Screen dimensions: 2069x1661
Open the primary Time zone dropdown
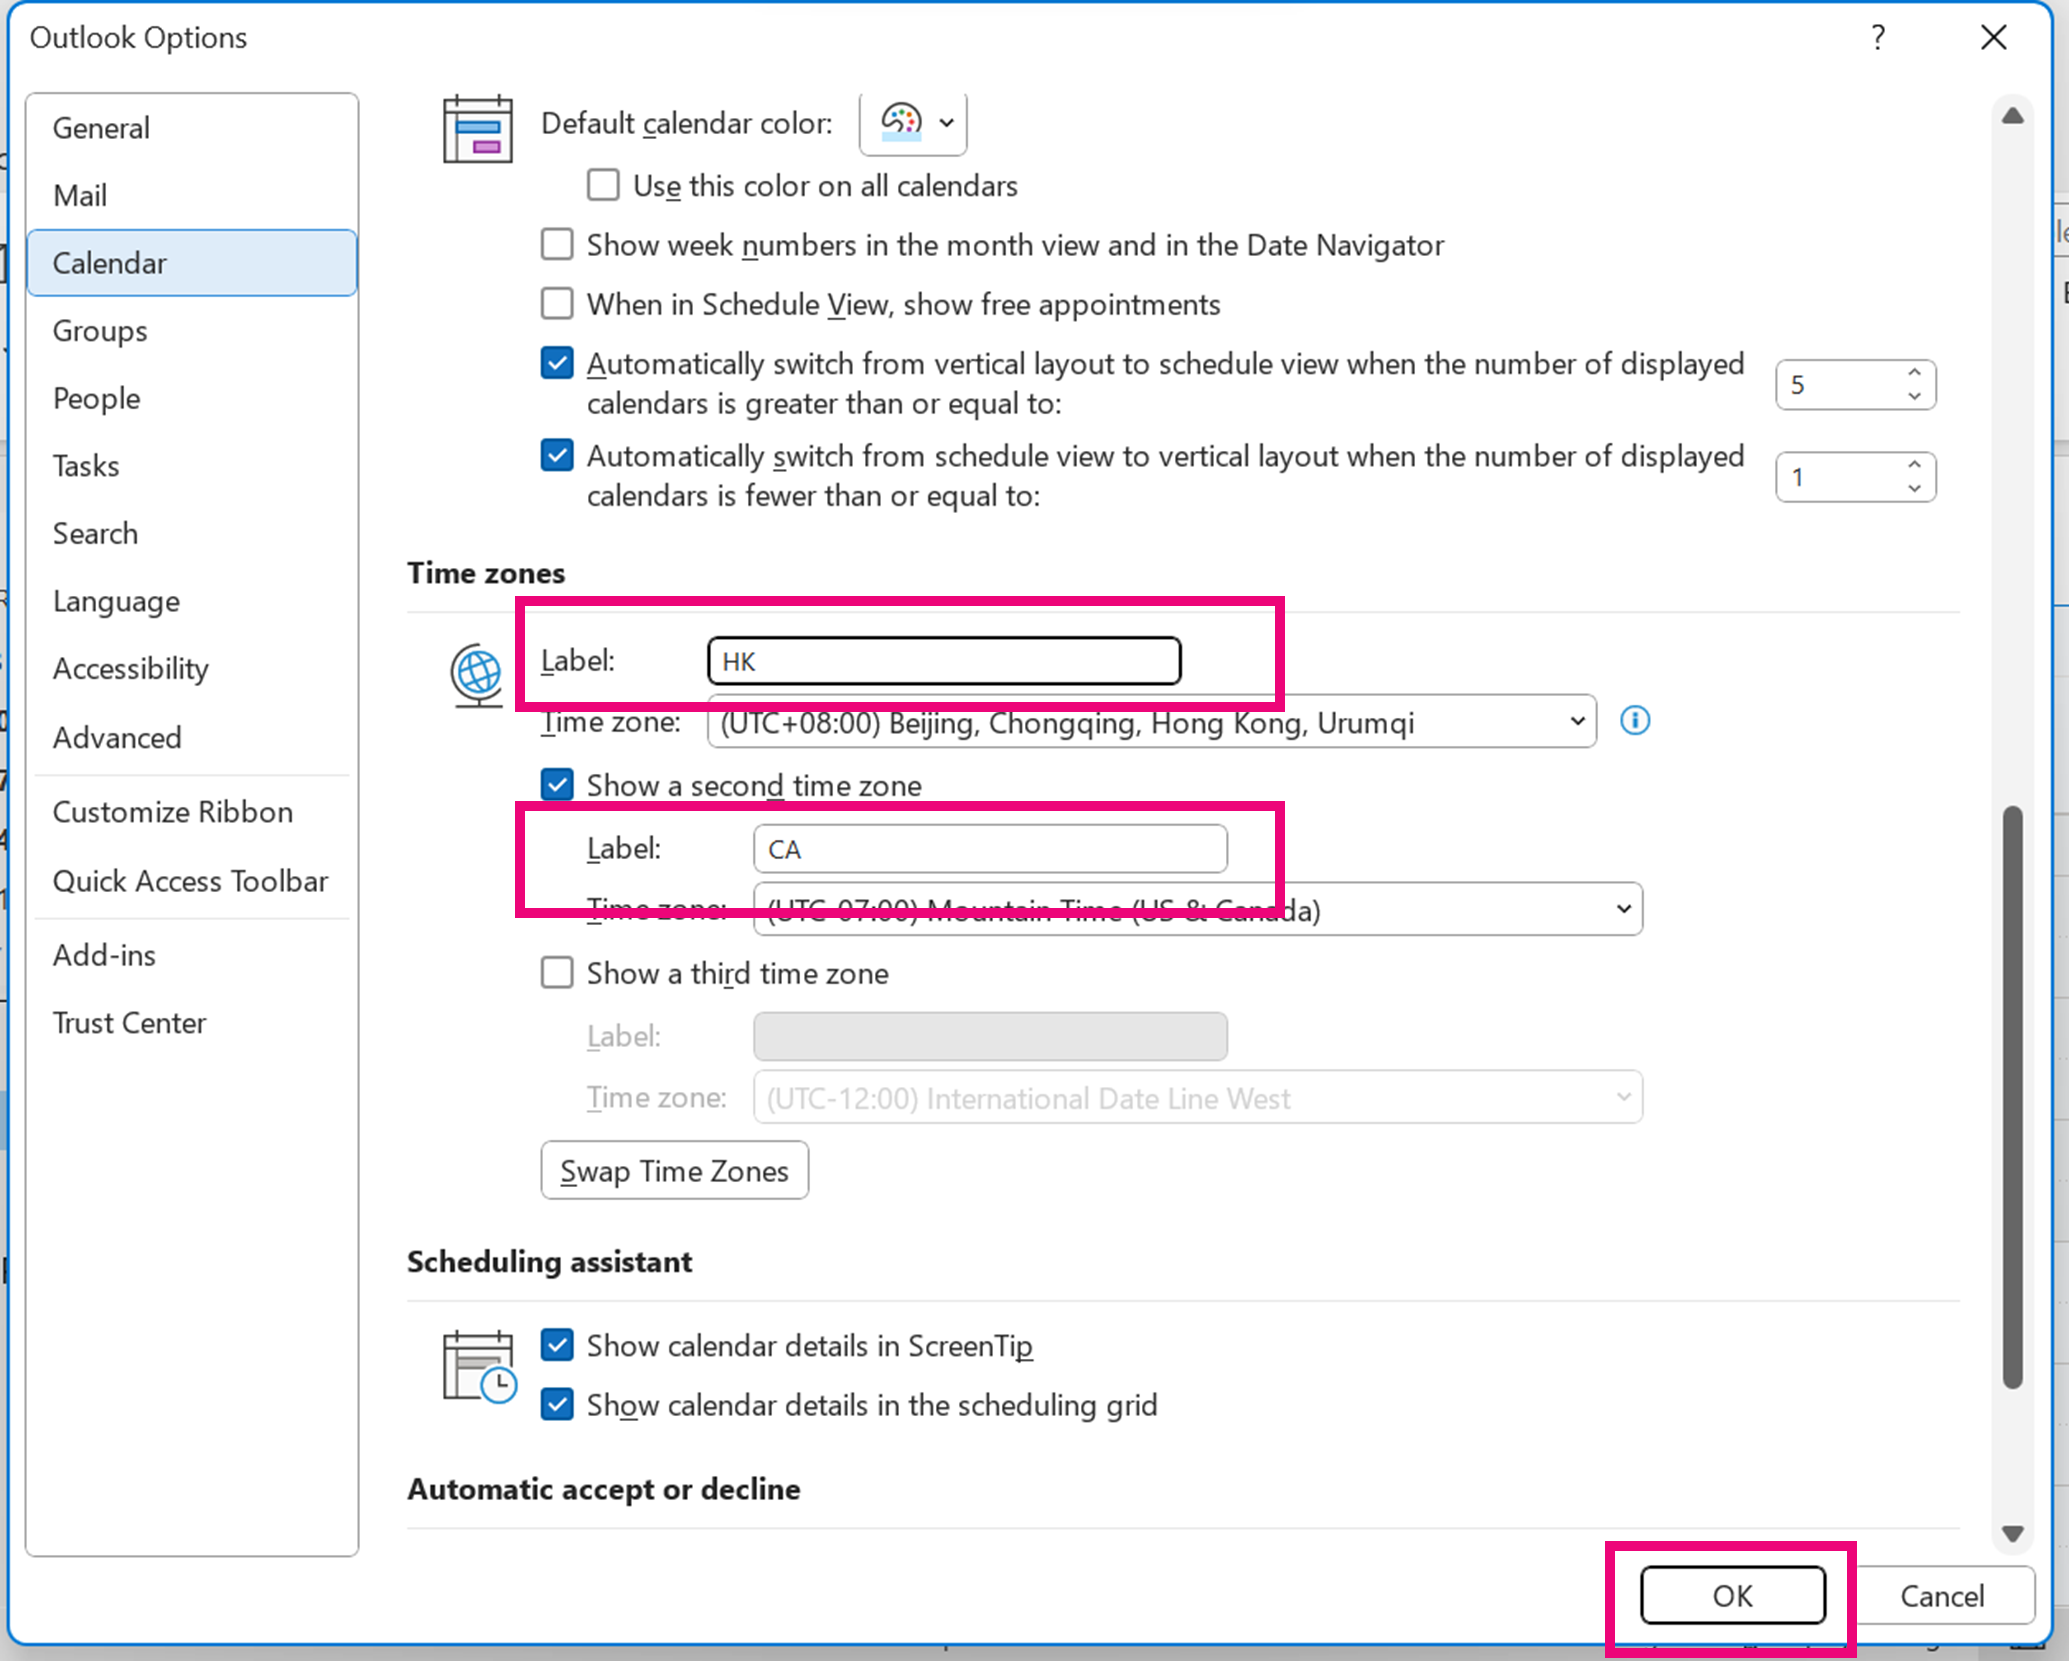tap(1150, 722)
